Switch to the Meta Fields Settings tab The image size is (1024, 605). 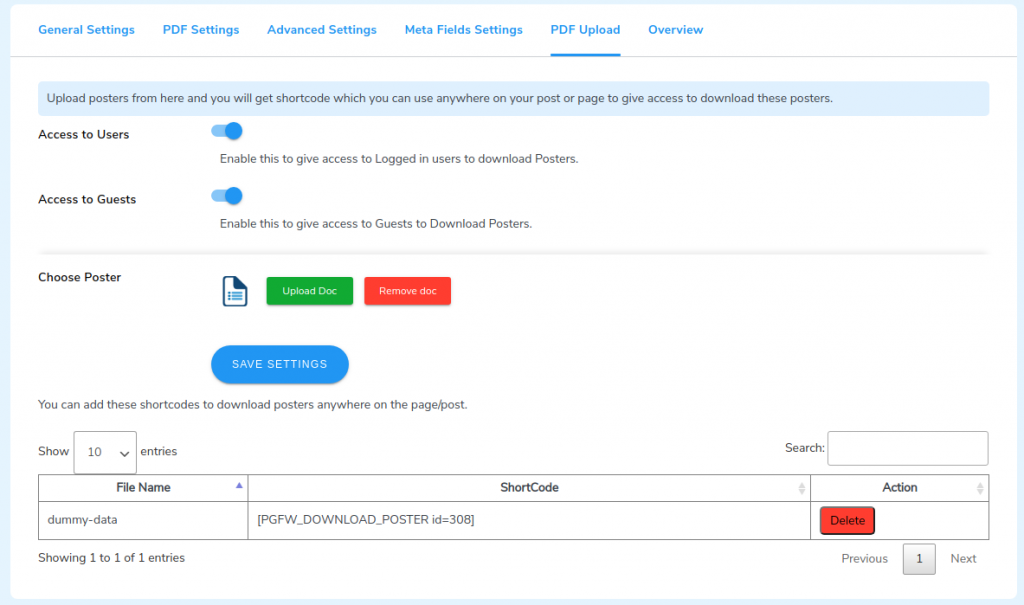pos(463,30)
